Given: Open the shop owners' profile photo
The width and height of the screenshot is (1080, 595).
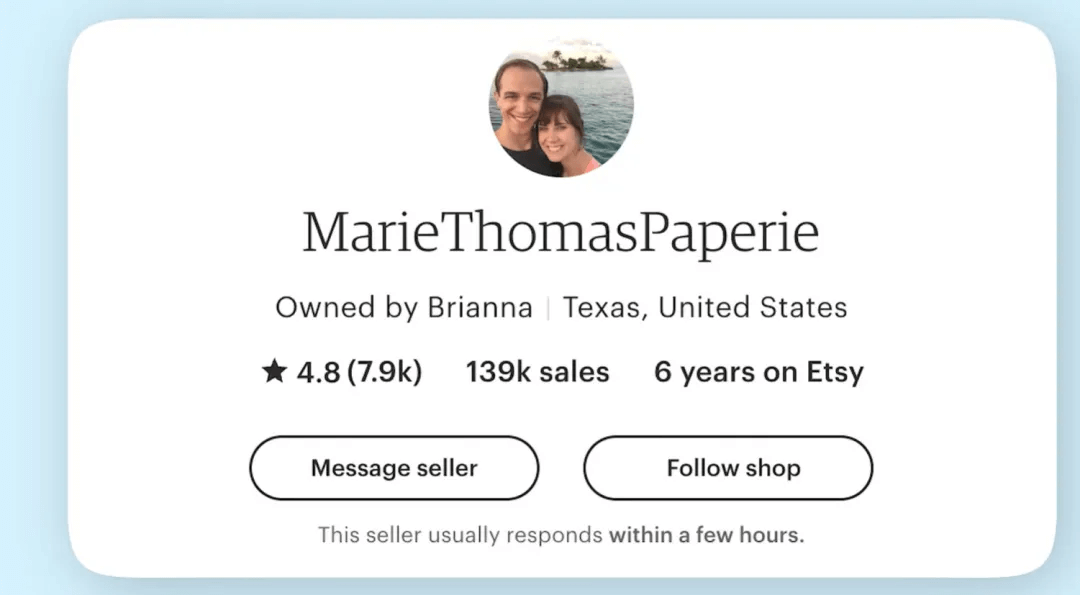Looking at the screenshot, I should 560,107.
